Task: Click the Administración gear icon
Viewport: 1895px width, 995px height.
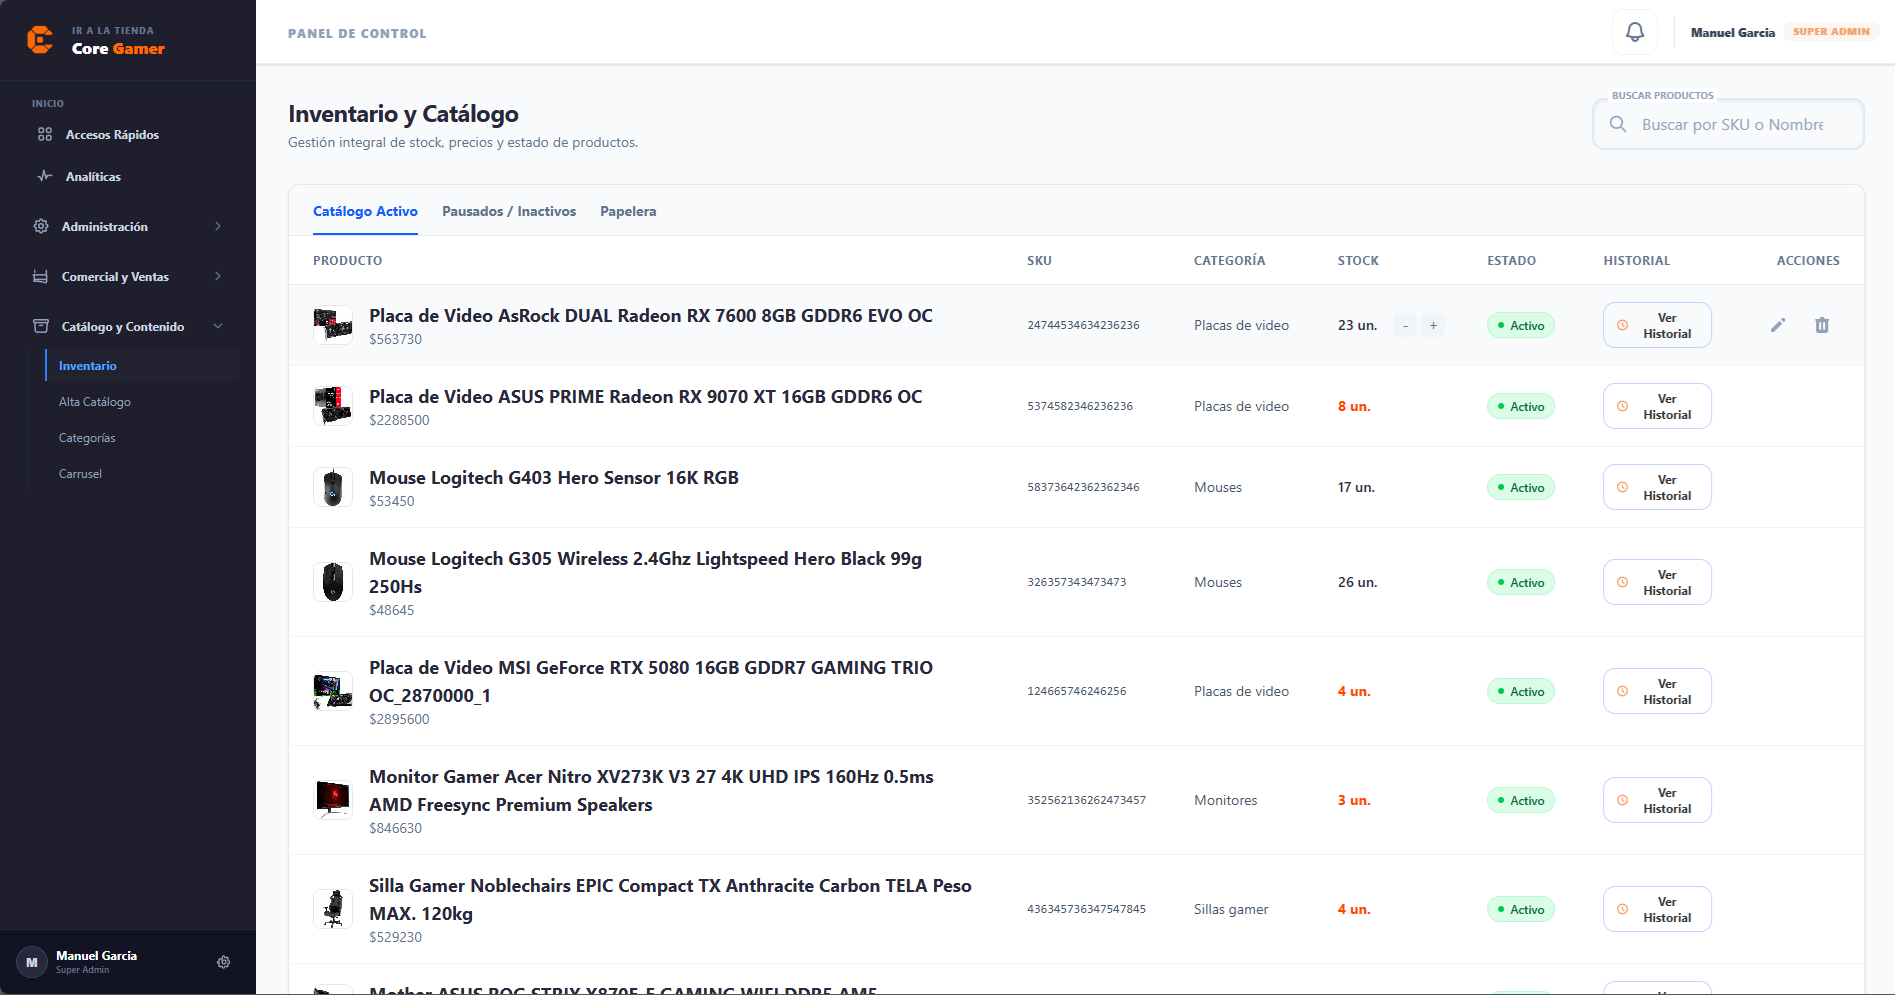Action: (x=41, y=226)
